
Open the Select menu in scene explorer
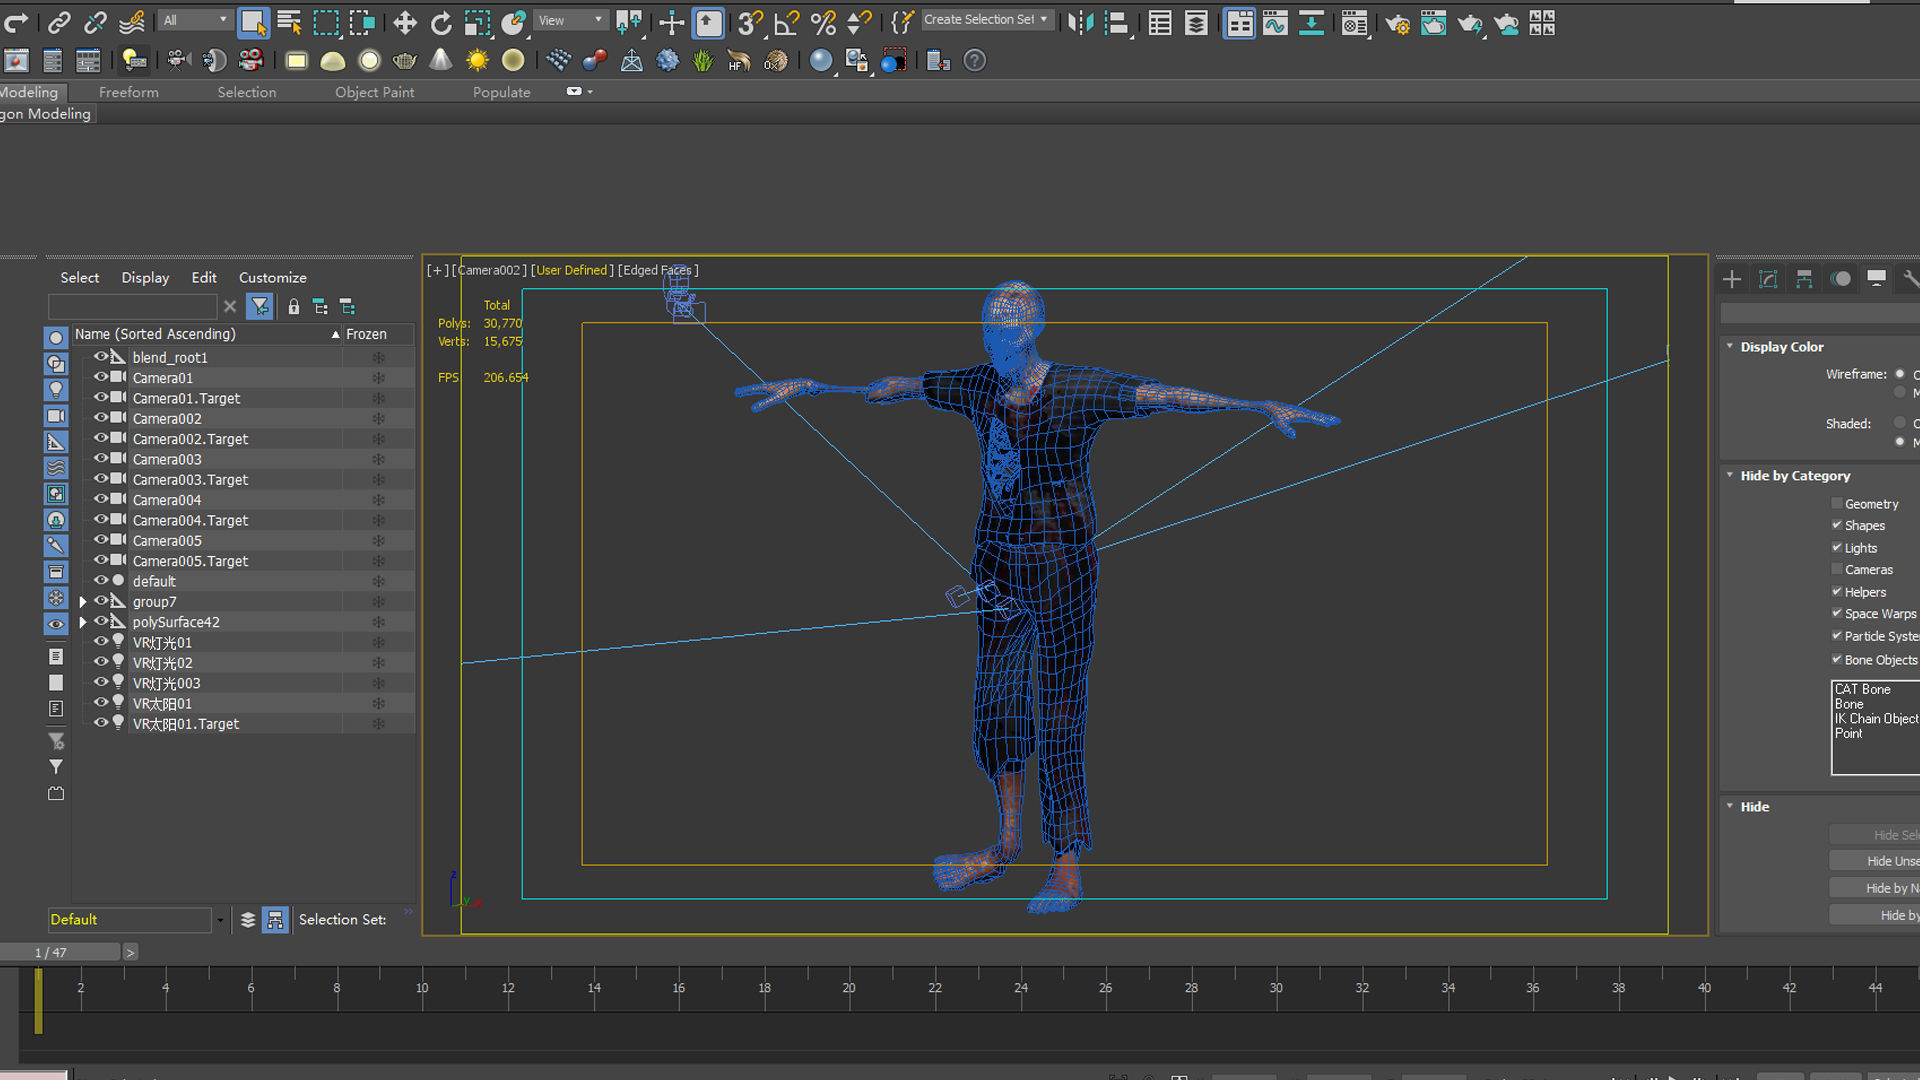79,277
